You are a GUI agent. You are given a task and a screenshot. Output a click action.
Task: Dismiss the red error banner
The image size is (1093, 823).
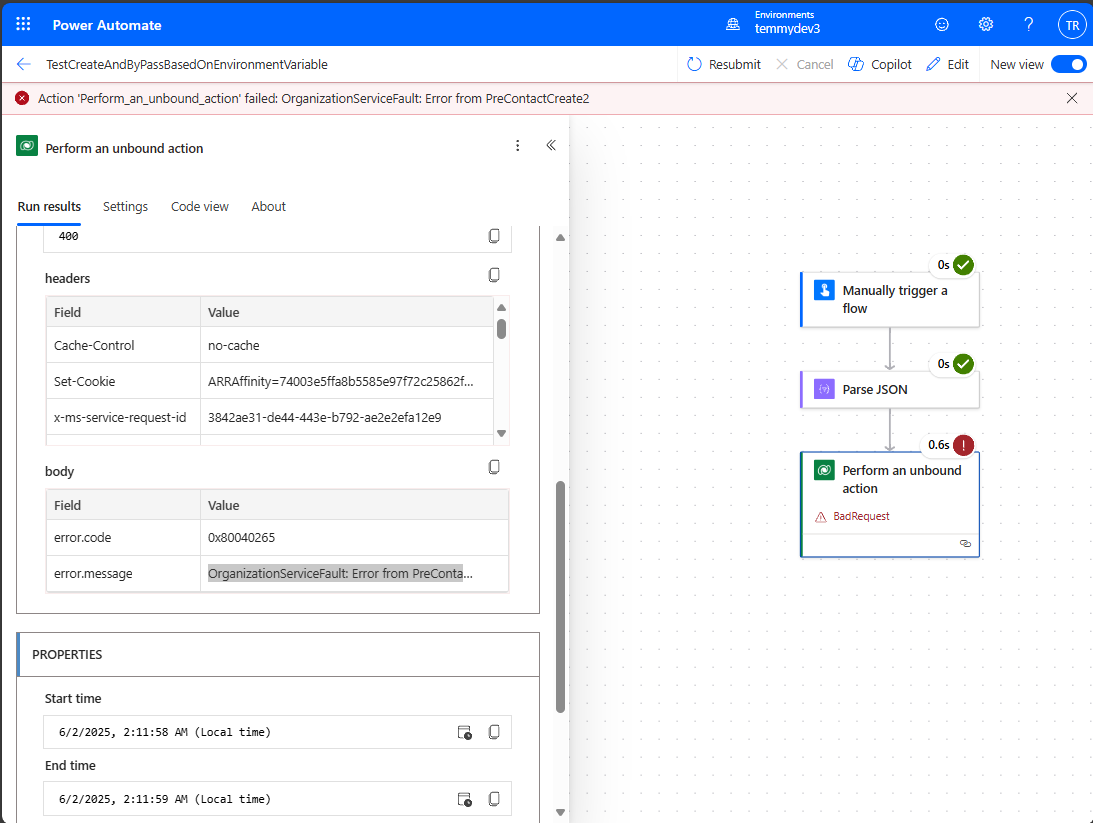pos(1072,98)
